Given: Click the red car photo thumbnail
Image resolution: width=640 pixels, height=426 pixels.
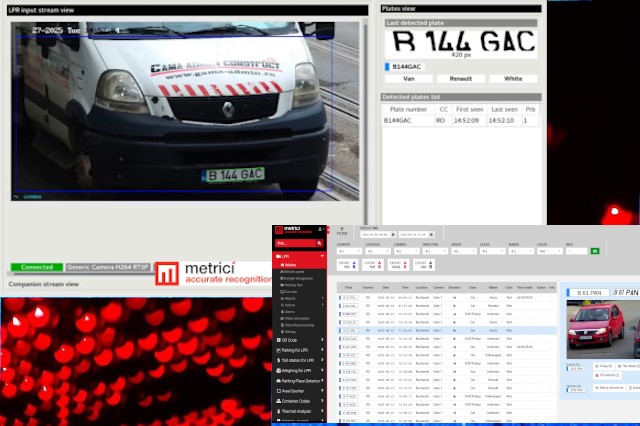Looking at the screenshot, I should 603,329.
